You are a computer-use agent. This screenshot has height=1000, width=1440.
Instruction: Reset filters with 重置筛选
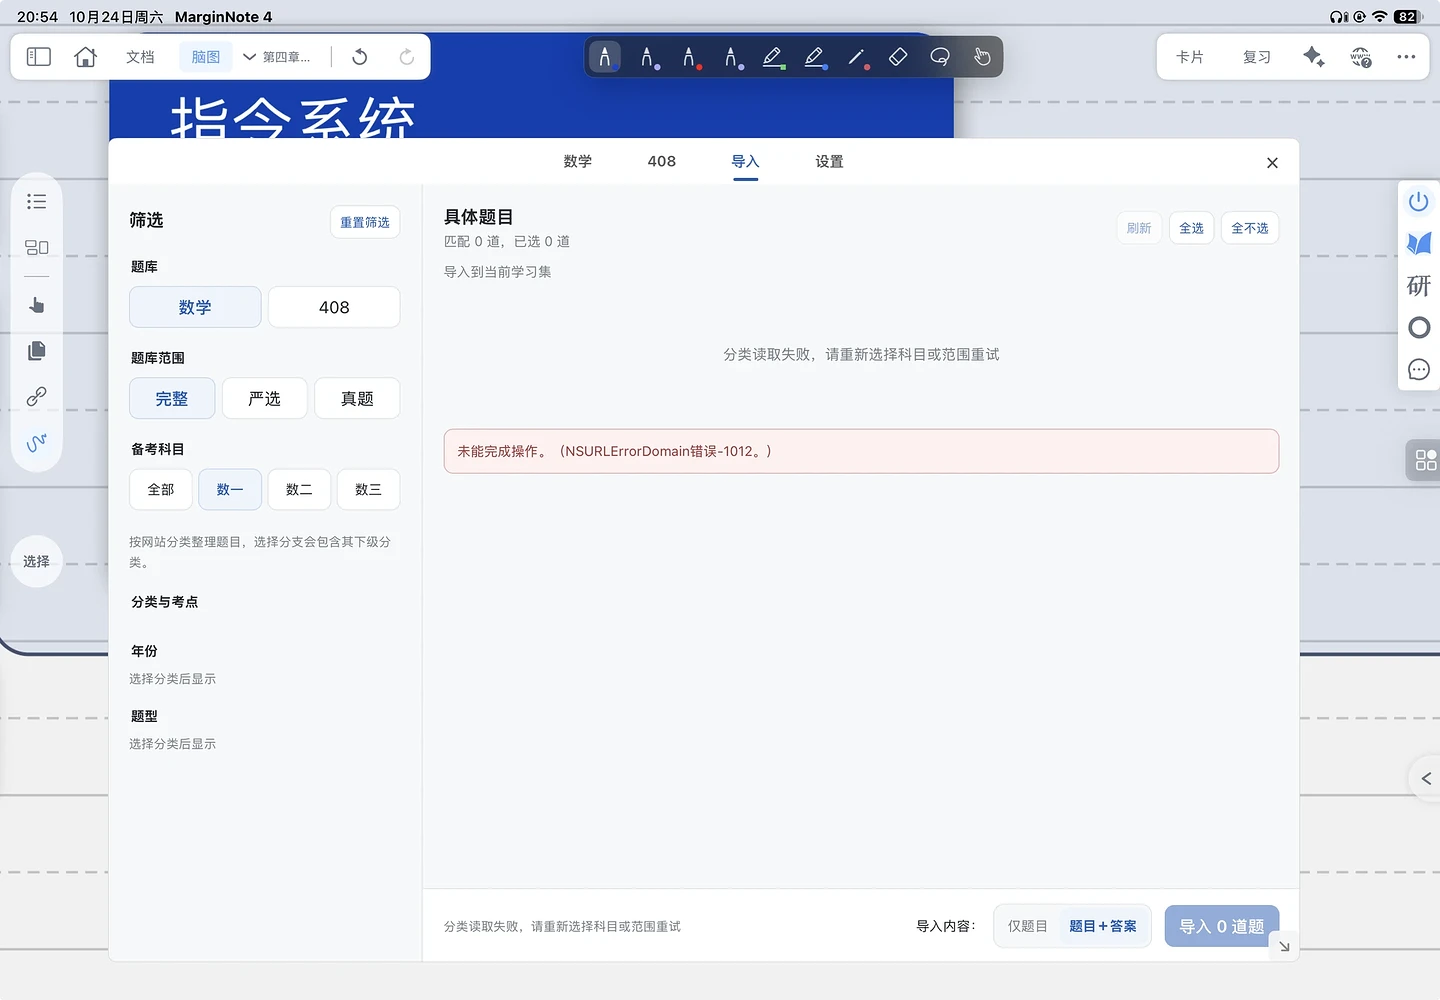(365, 222)
